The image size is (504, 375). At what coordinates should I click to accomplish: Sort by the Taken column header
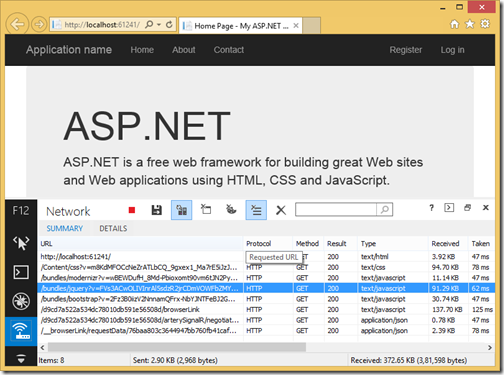coord(481,244)
